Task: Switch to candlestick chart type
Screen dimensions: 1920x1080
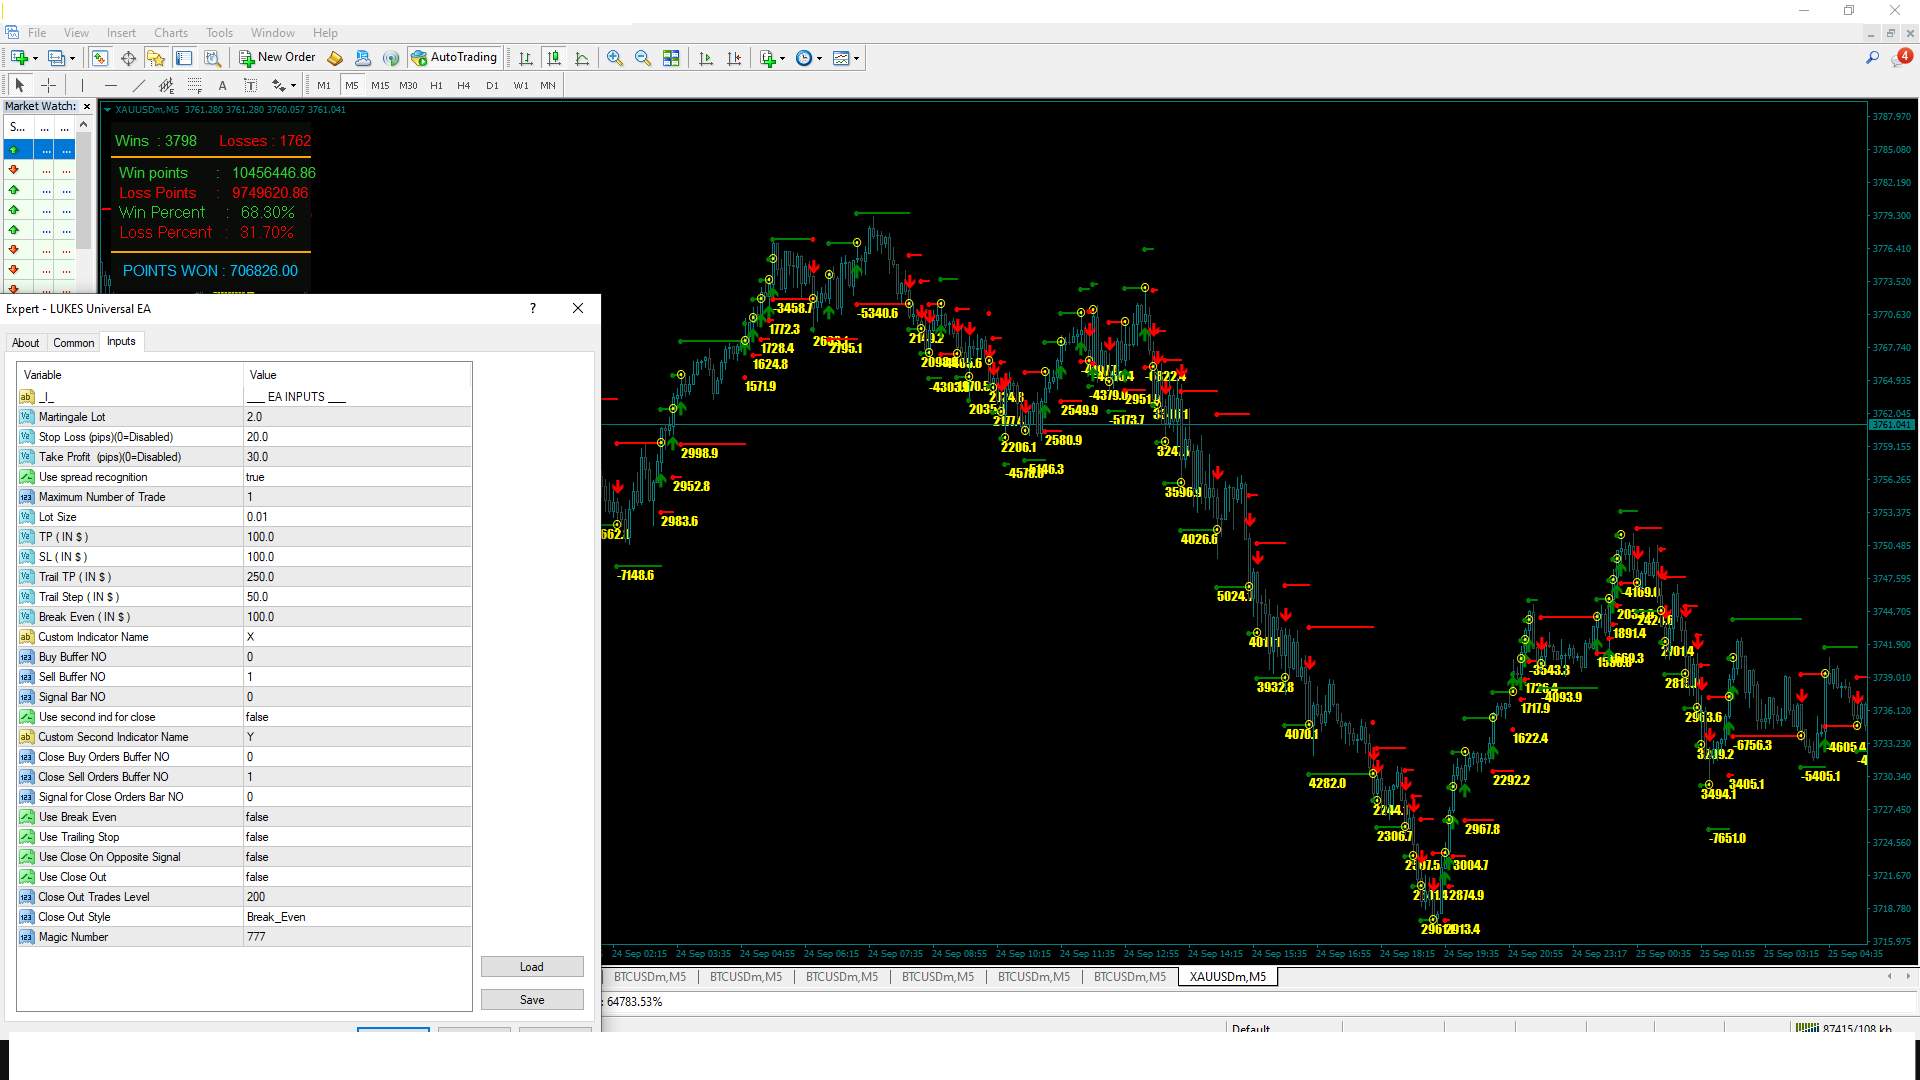Action: (554, 58)
